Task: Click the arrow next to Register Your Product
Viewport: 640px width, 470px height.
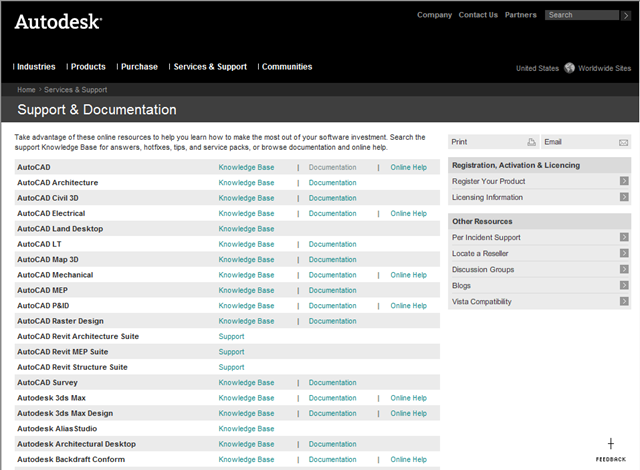Action: point(624,181)
